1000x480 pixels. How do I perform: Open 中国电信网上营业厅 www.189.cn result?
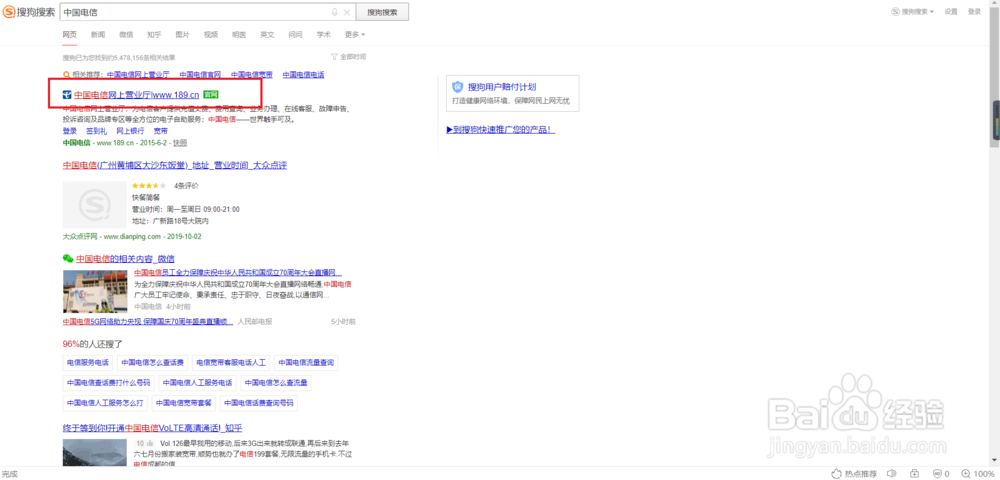[x=136, y=95]
